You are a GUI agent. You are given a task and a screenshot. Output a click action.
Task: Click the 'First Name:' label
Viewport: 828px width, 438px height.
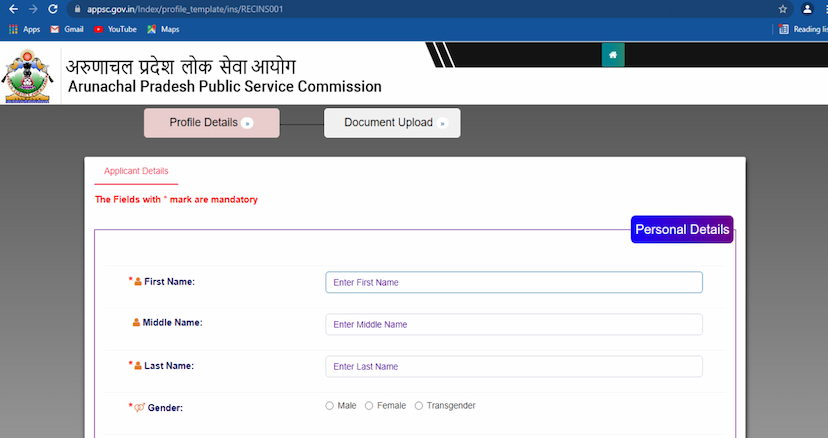pos(170,282)
